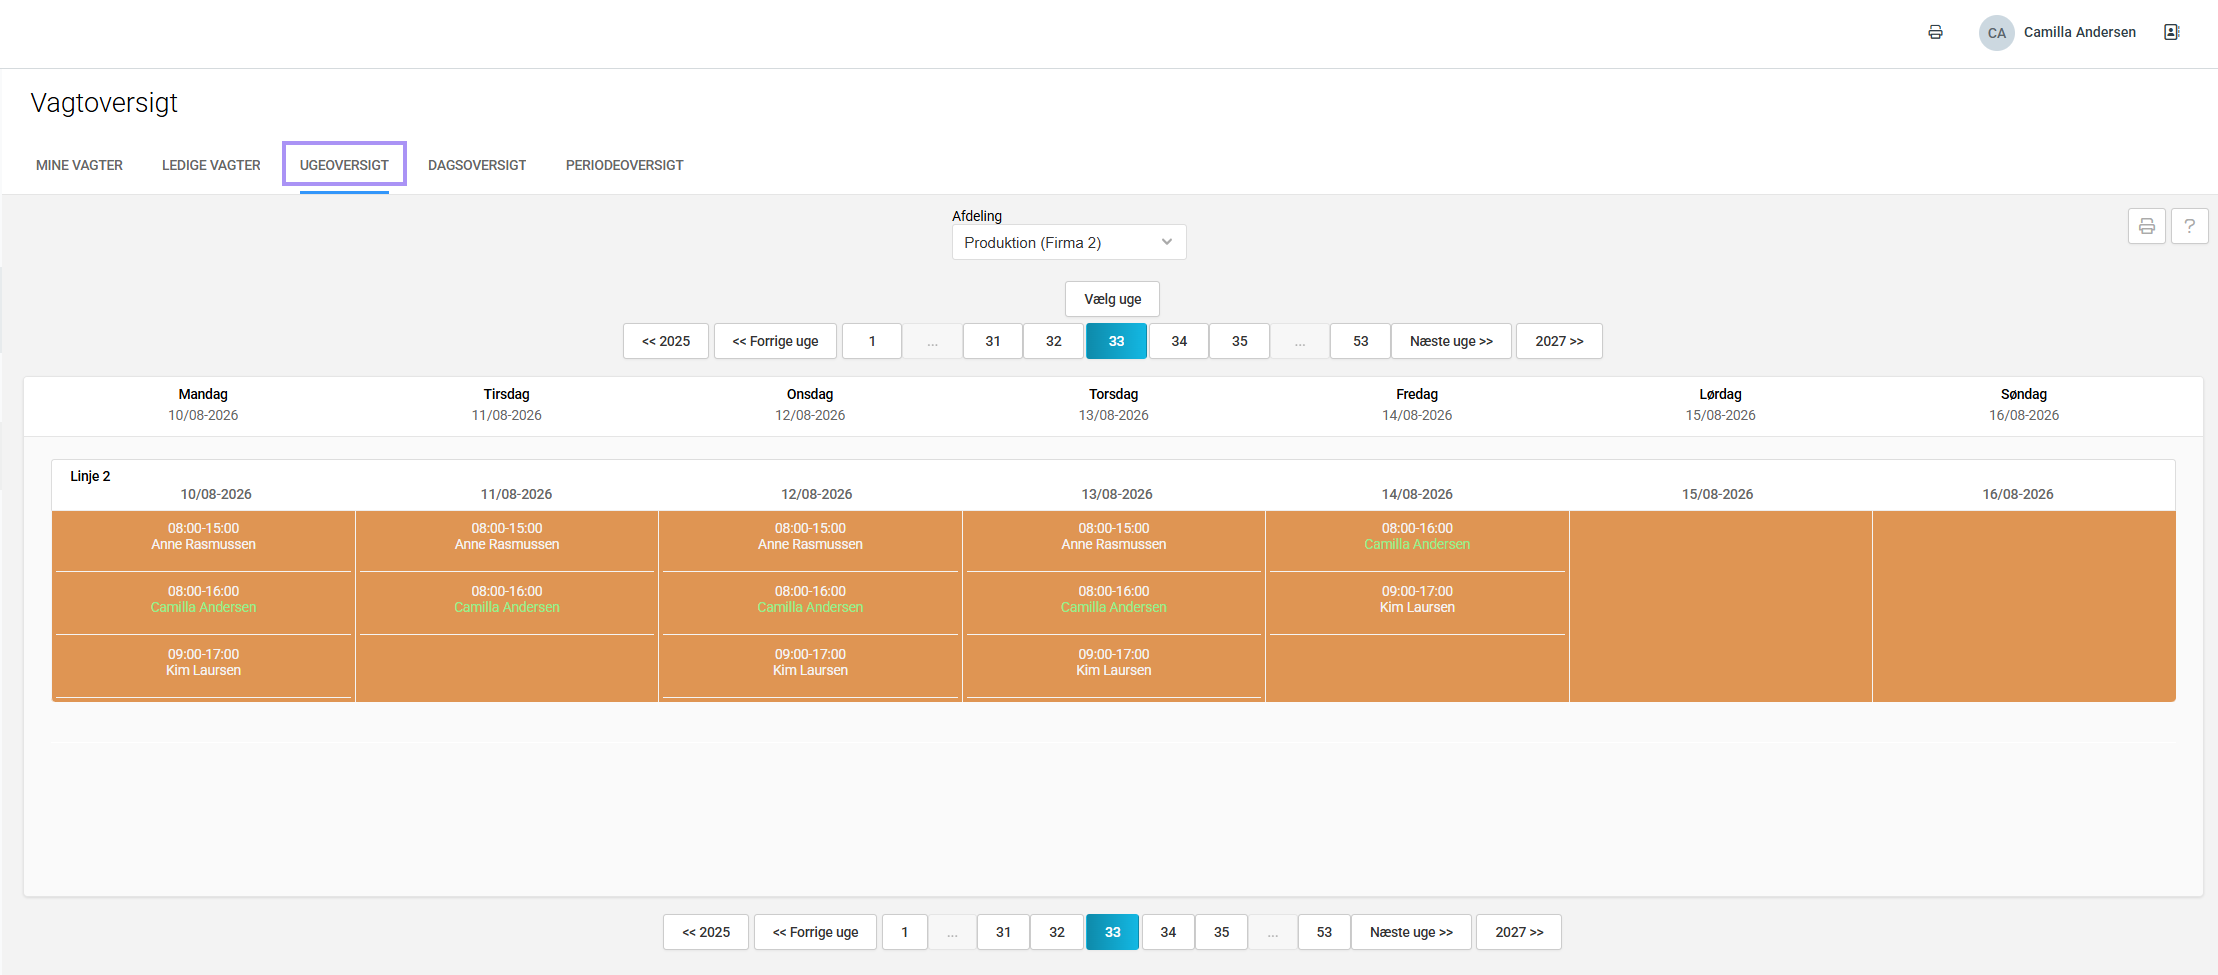
Task: Open Monday 08:00-15:00 Anne Rasmussen shift
Action: (203, 536)
